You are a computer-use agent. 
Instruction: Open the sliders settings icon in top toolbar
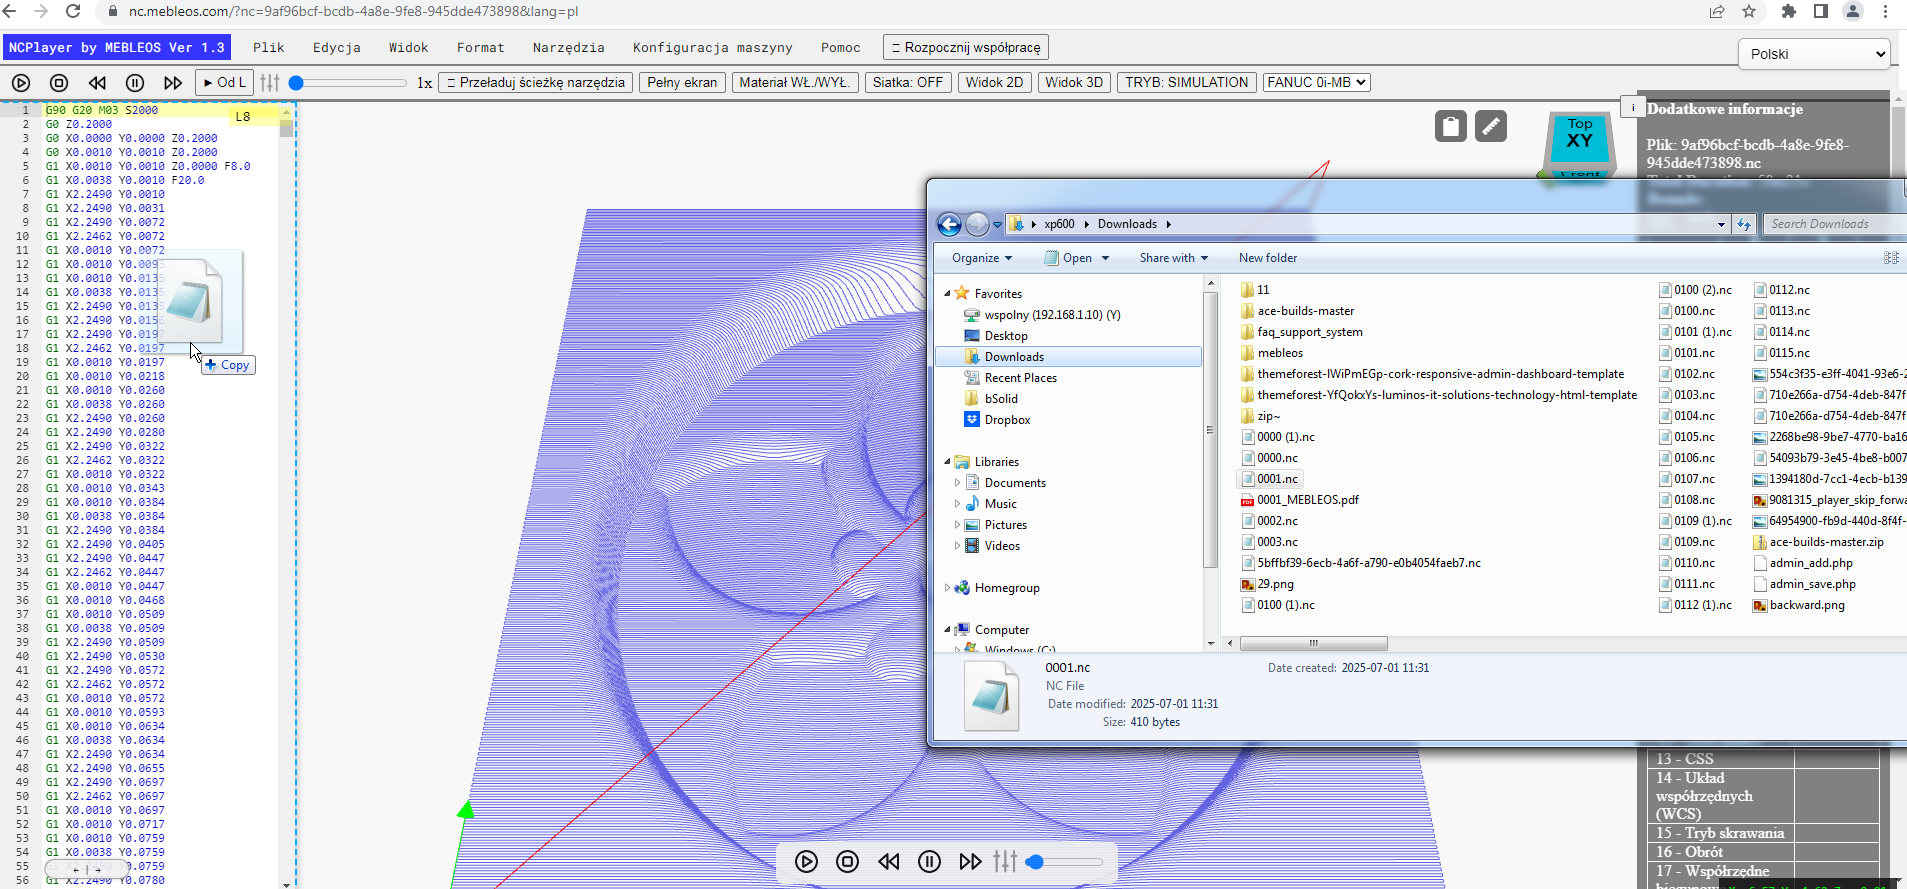pos(270,83)
